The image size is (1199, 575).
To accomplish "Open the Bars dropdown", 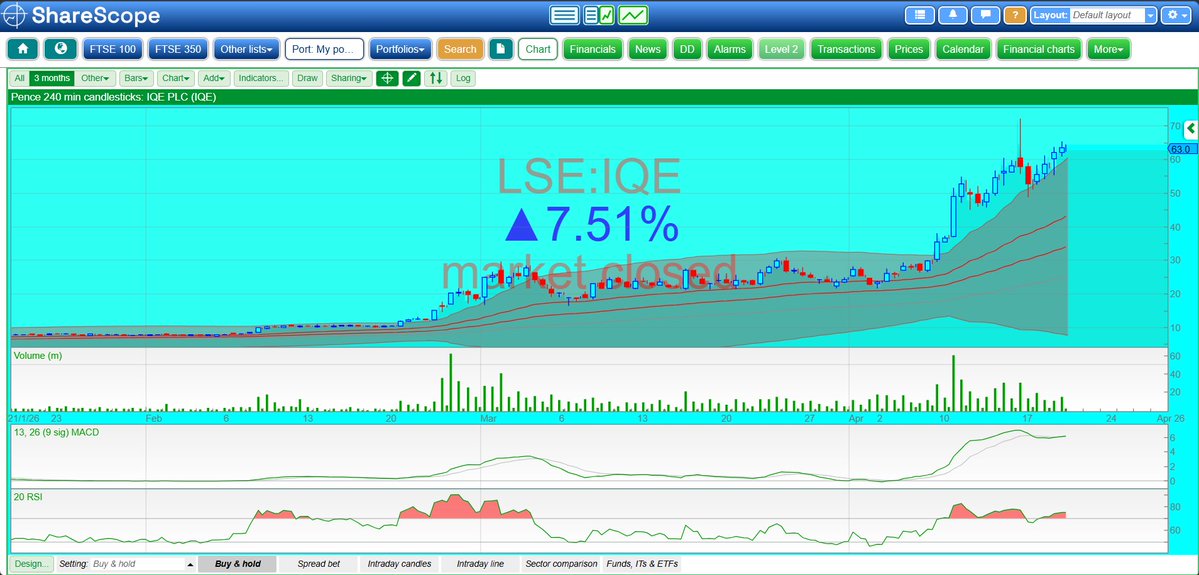I will coord(138,78).
